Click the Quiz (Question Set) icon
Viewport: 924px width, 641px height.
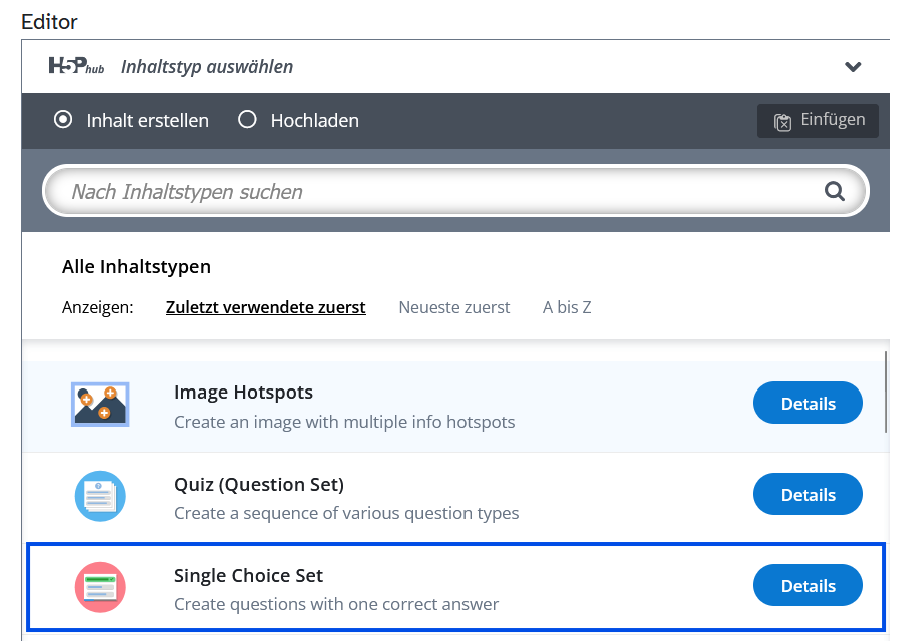(x=100, y=495)
